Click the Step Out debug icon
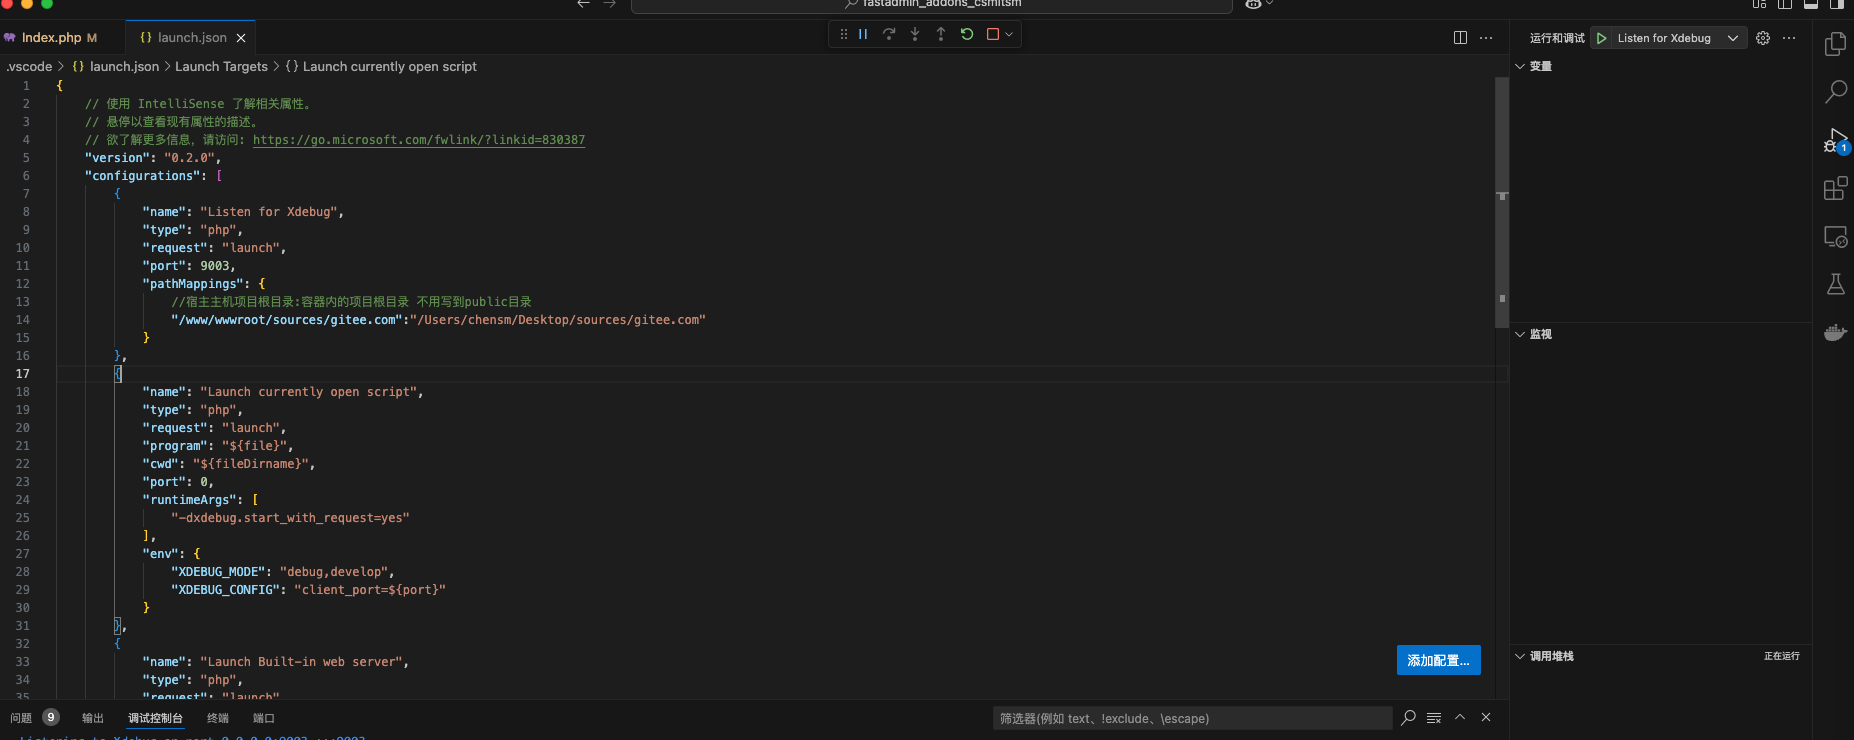The image size is (1854, 740). pyautogui.click(x=941, y=34)
